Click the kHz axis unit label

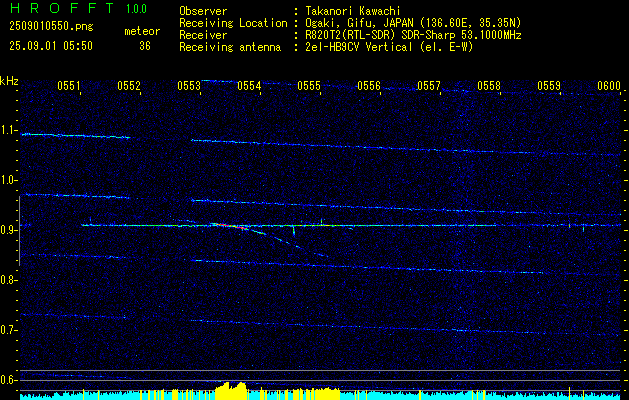[x=9, y=81]
